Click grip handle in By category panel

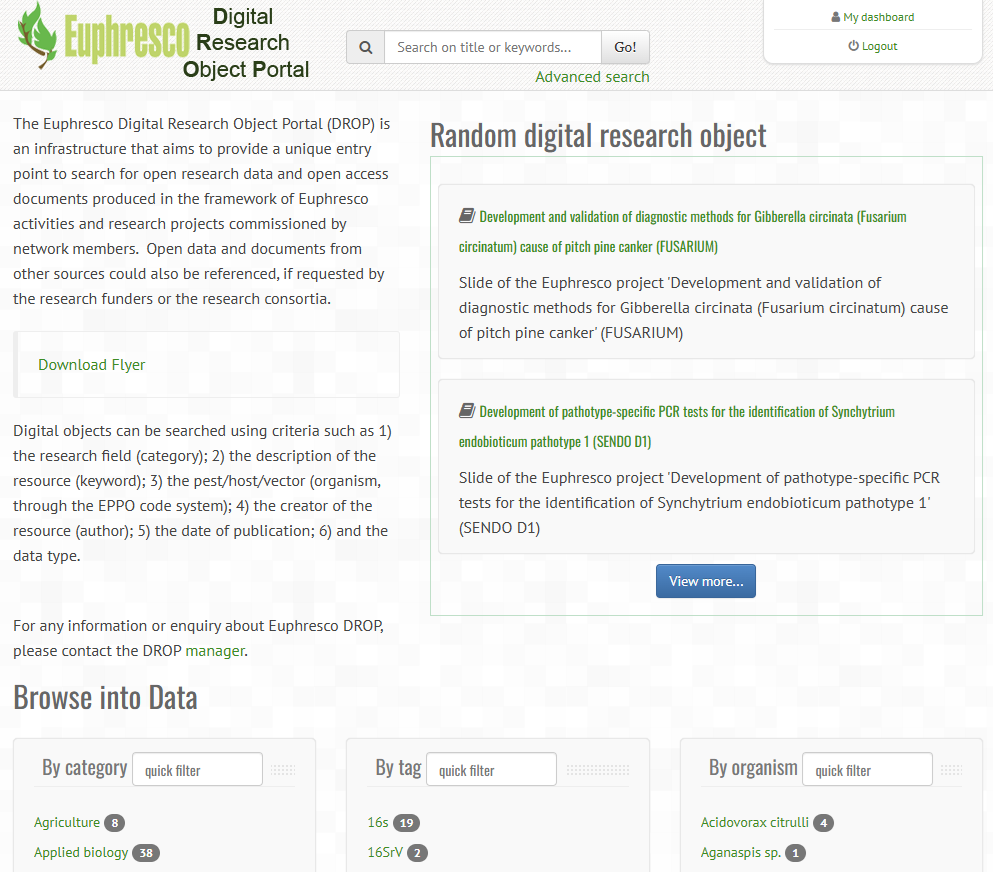tap(283, 770)
